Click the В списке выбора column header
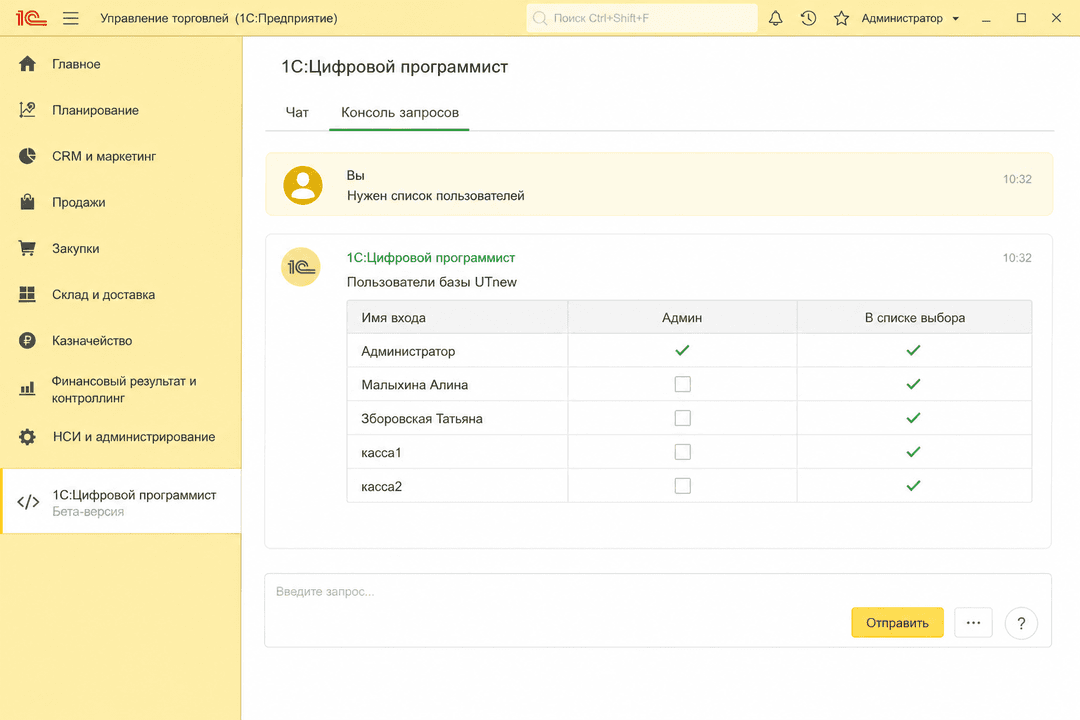Screen dimensions: 1080x720 pos(915,318)
